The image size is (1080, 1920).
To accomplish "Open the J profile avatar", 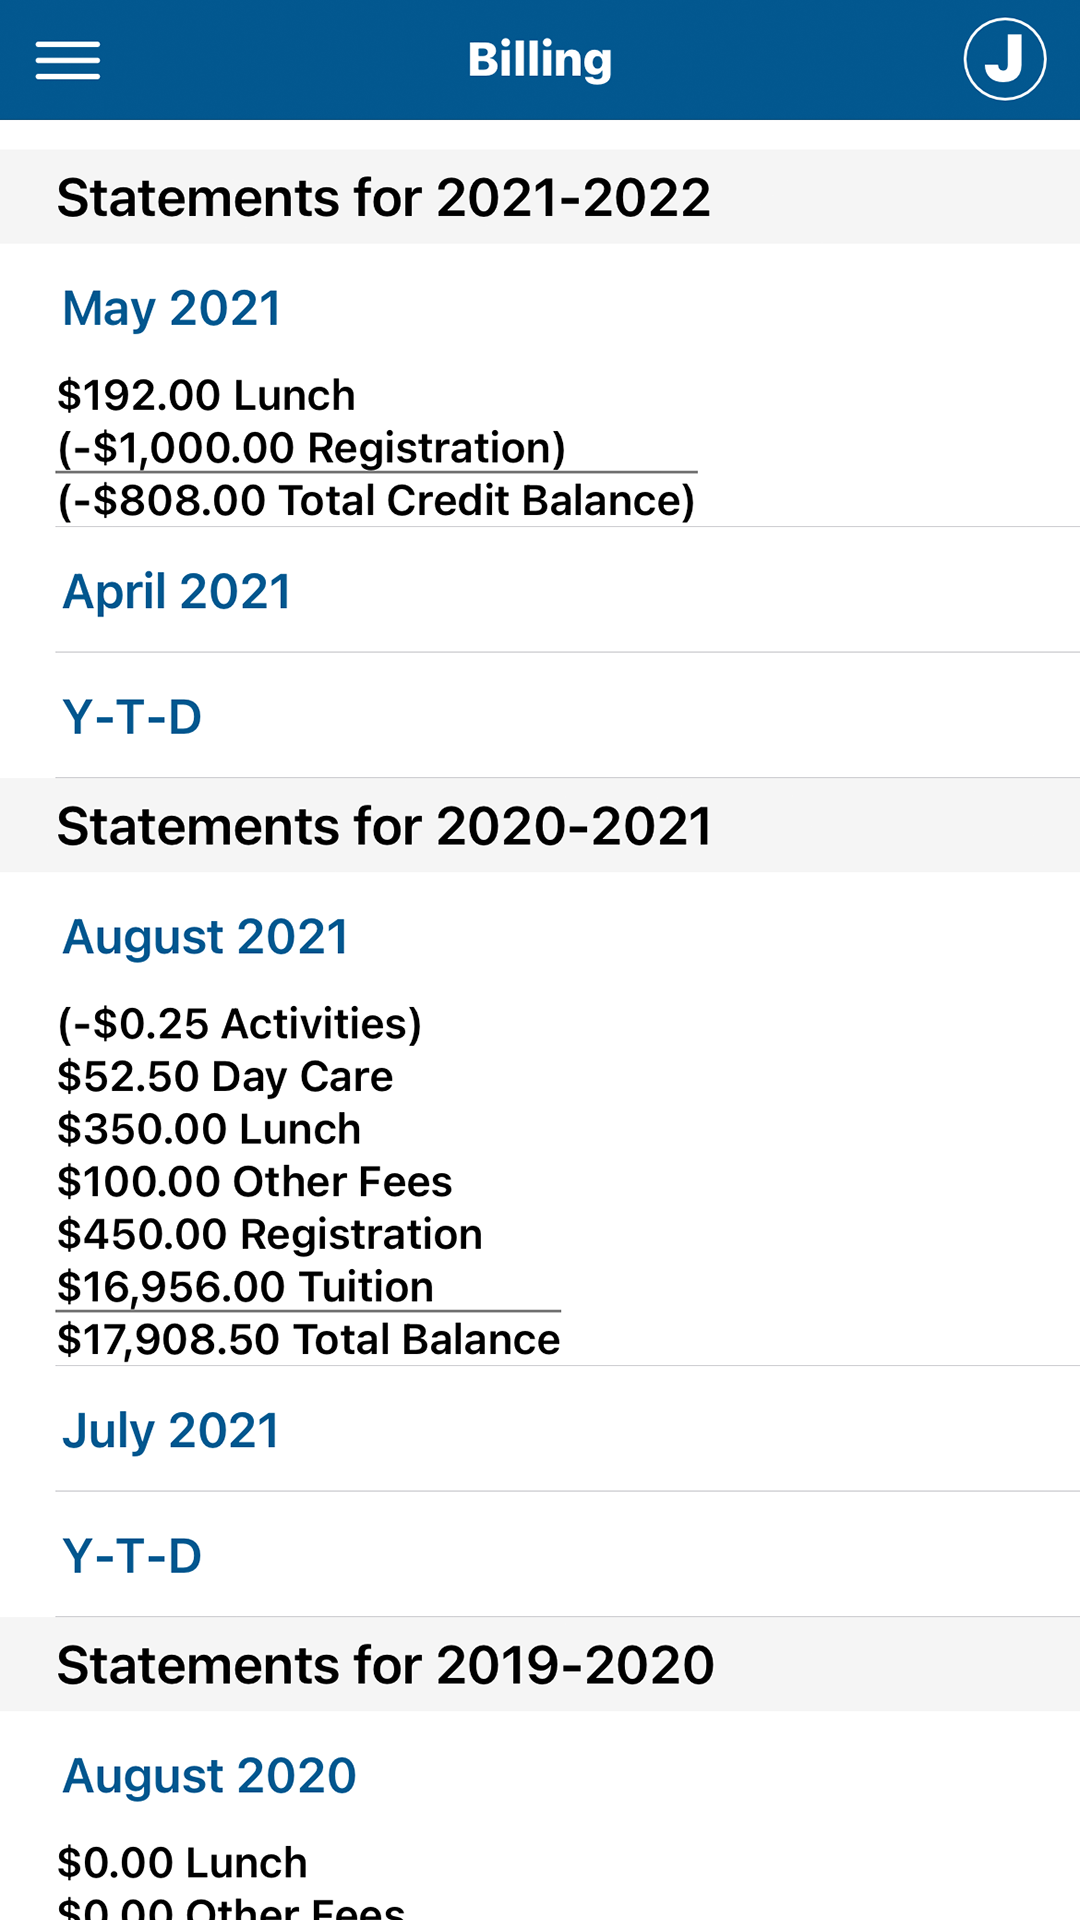I will pos(1004,60).
